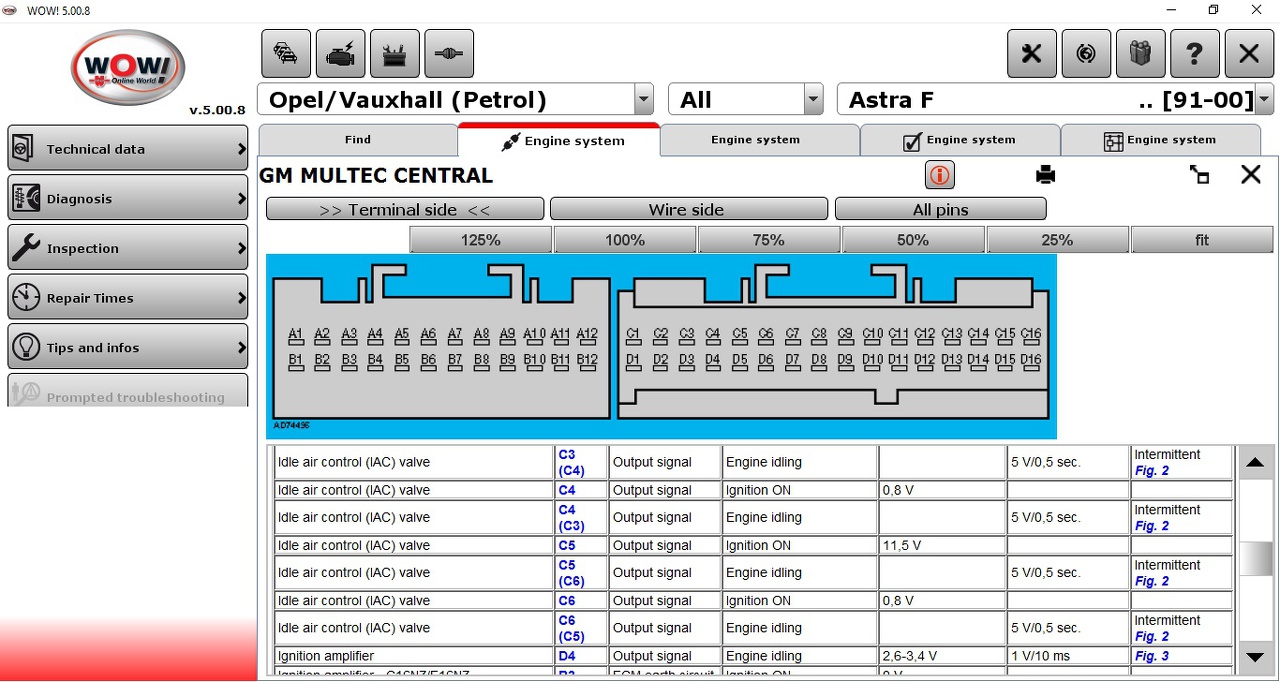1280x682 pixels.
Task: Set zoom to 25%
Action: pos(1057,240)
